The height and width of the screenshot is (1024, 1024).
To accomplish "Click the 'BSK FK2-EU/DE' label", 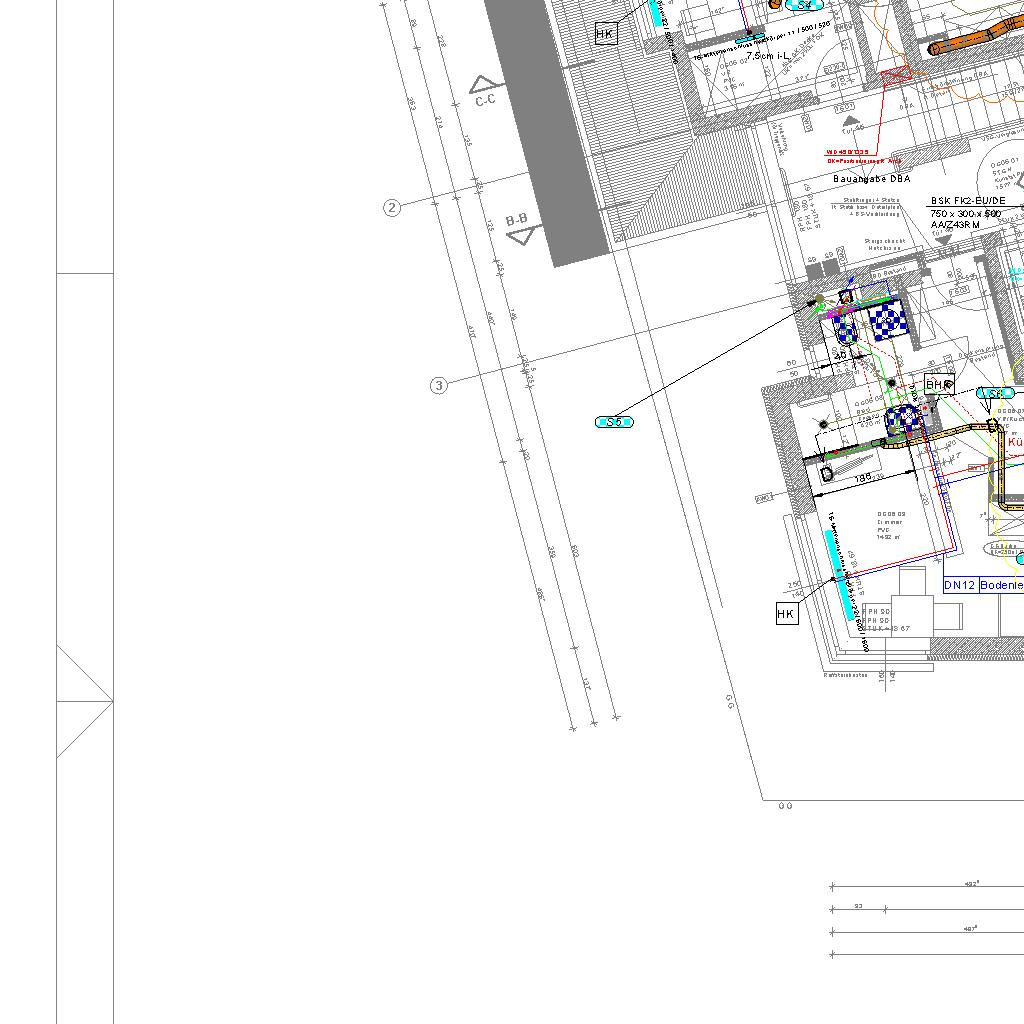I will (968, 201).
